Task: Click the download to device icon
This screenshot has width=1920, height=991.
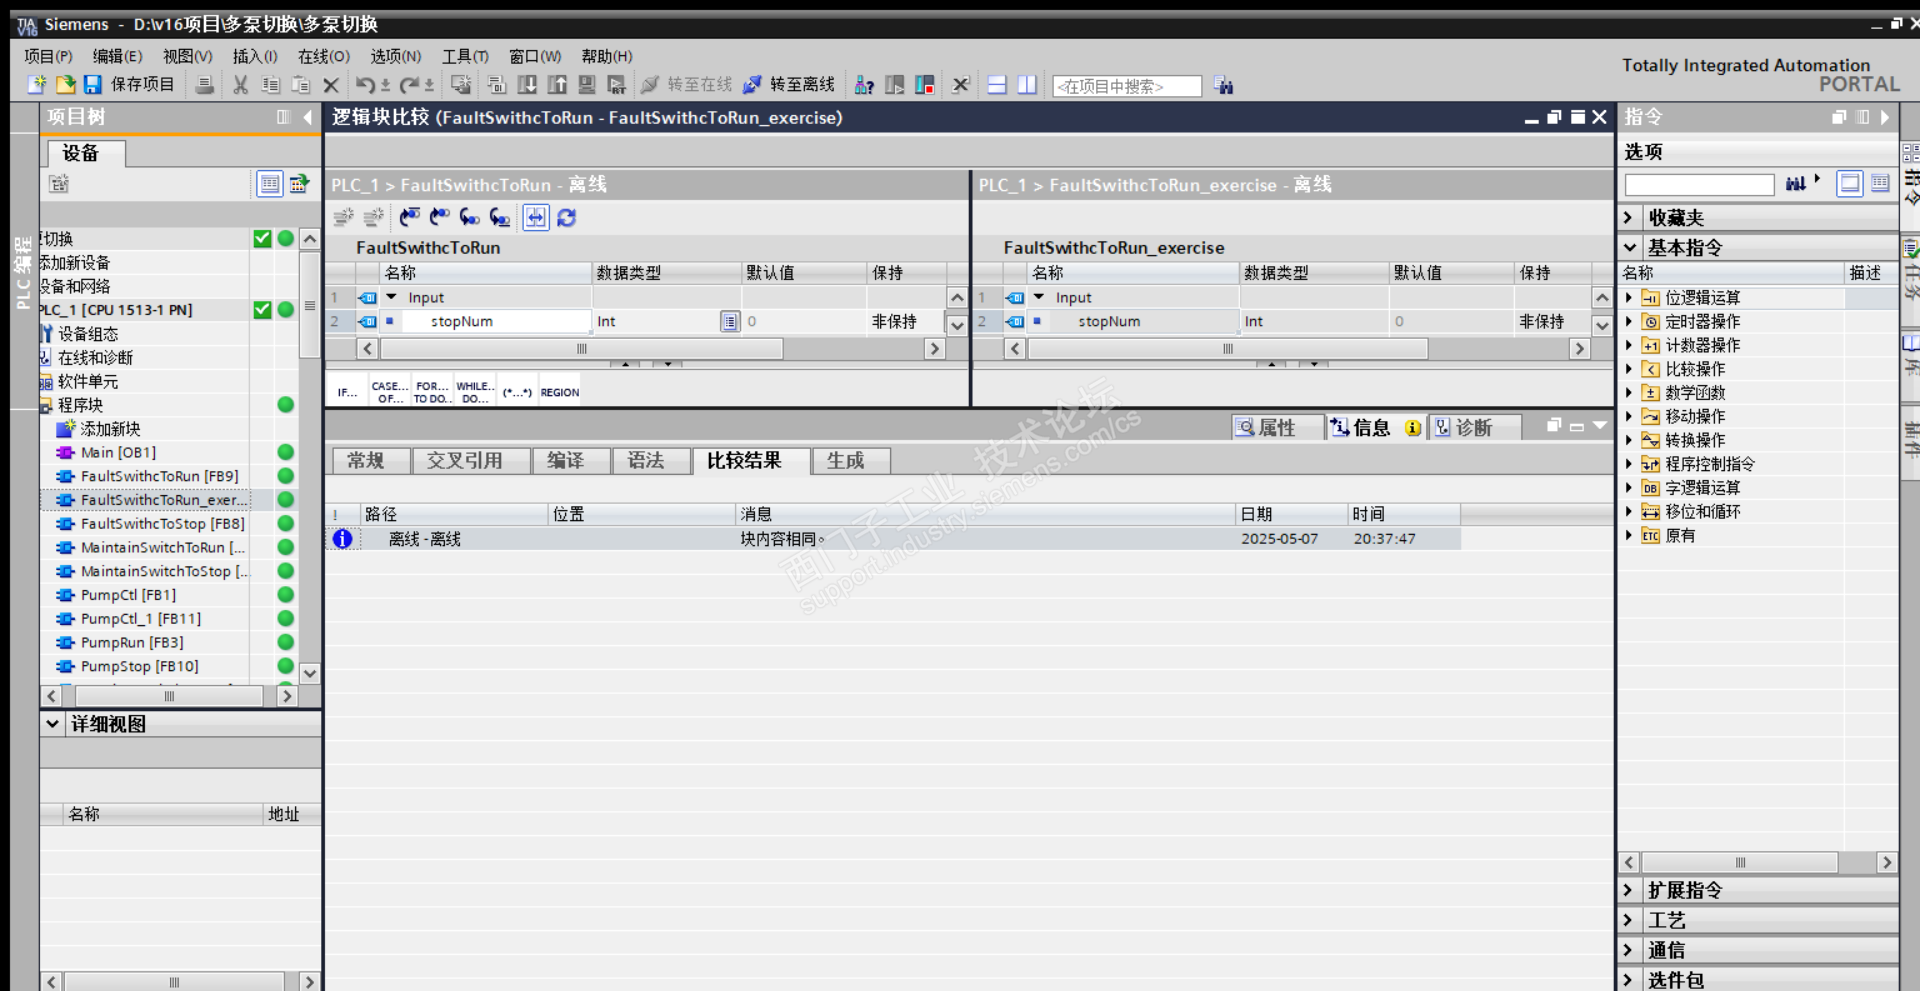Action: pyautogui.click(x=527, y=85)
